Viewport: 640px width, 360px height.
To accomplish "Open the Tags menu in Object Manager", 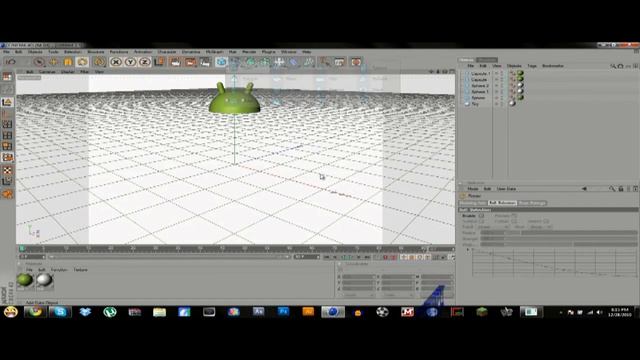I will (532, 66).
